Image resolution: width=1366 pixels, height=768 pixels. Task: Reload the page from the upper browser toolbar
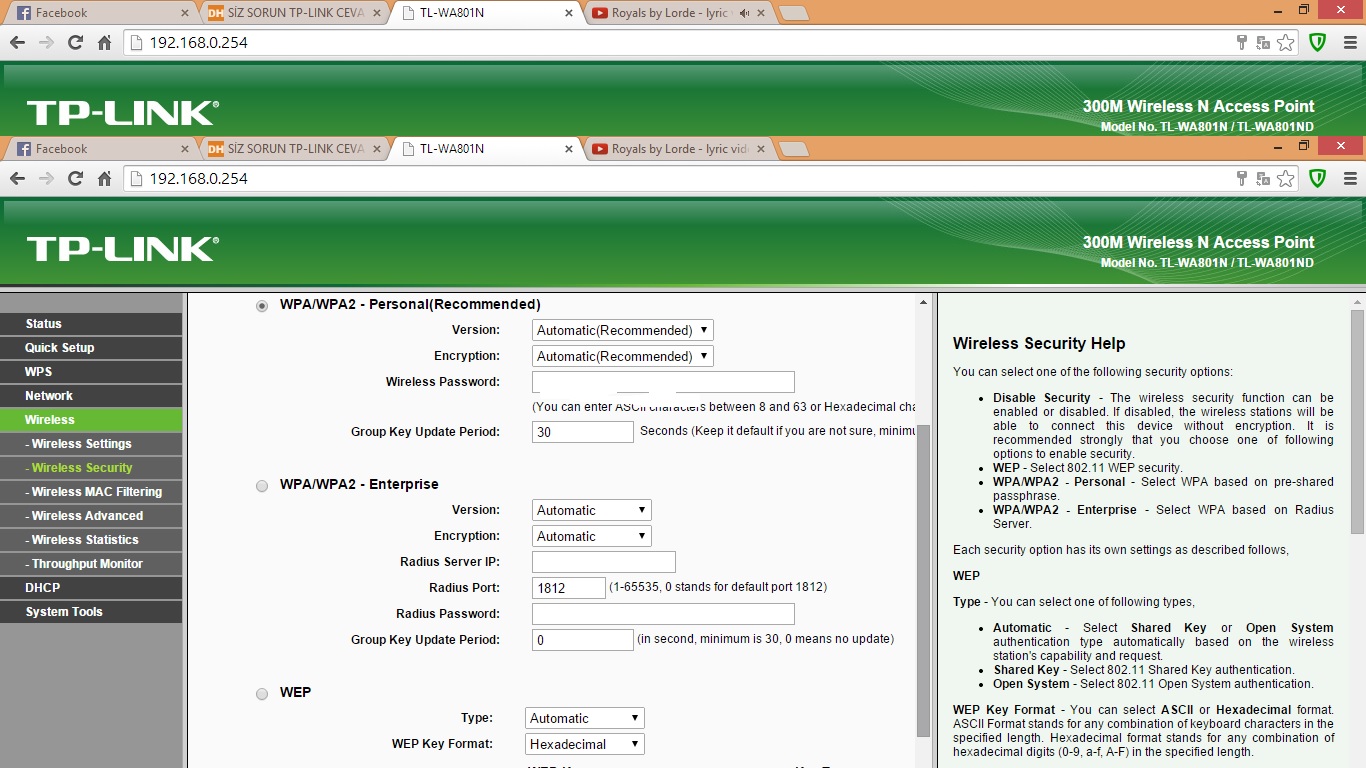point(75,43)
